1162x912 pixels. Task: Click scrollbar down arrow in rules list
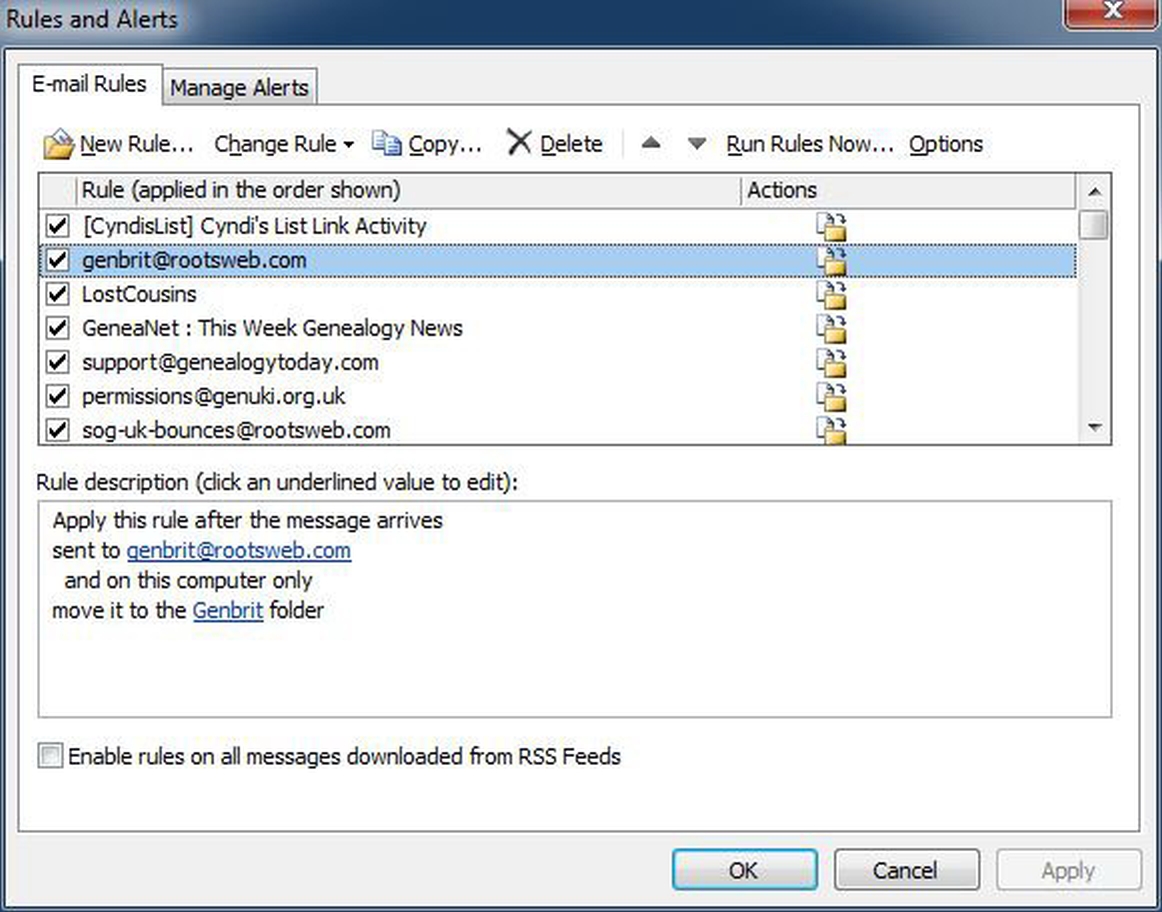point(1094,427)
